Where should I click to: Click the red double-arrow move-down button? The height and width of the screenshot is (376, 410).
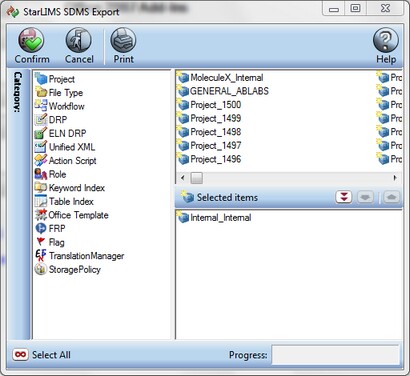point(344,197)
